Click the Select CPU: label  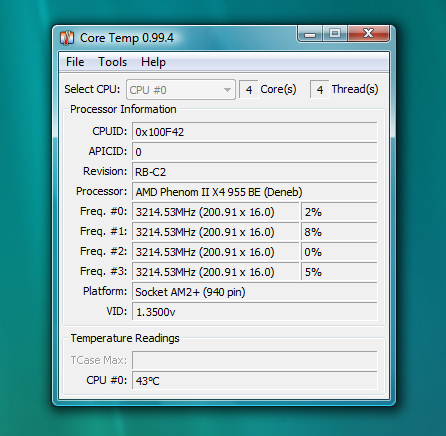pos(92,89)
